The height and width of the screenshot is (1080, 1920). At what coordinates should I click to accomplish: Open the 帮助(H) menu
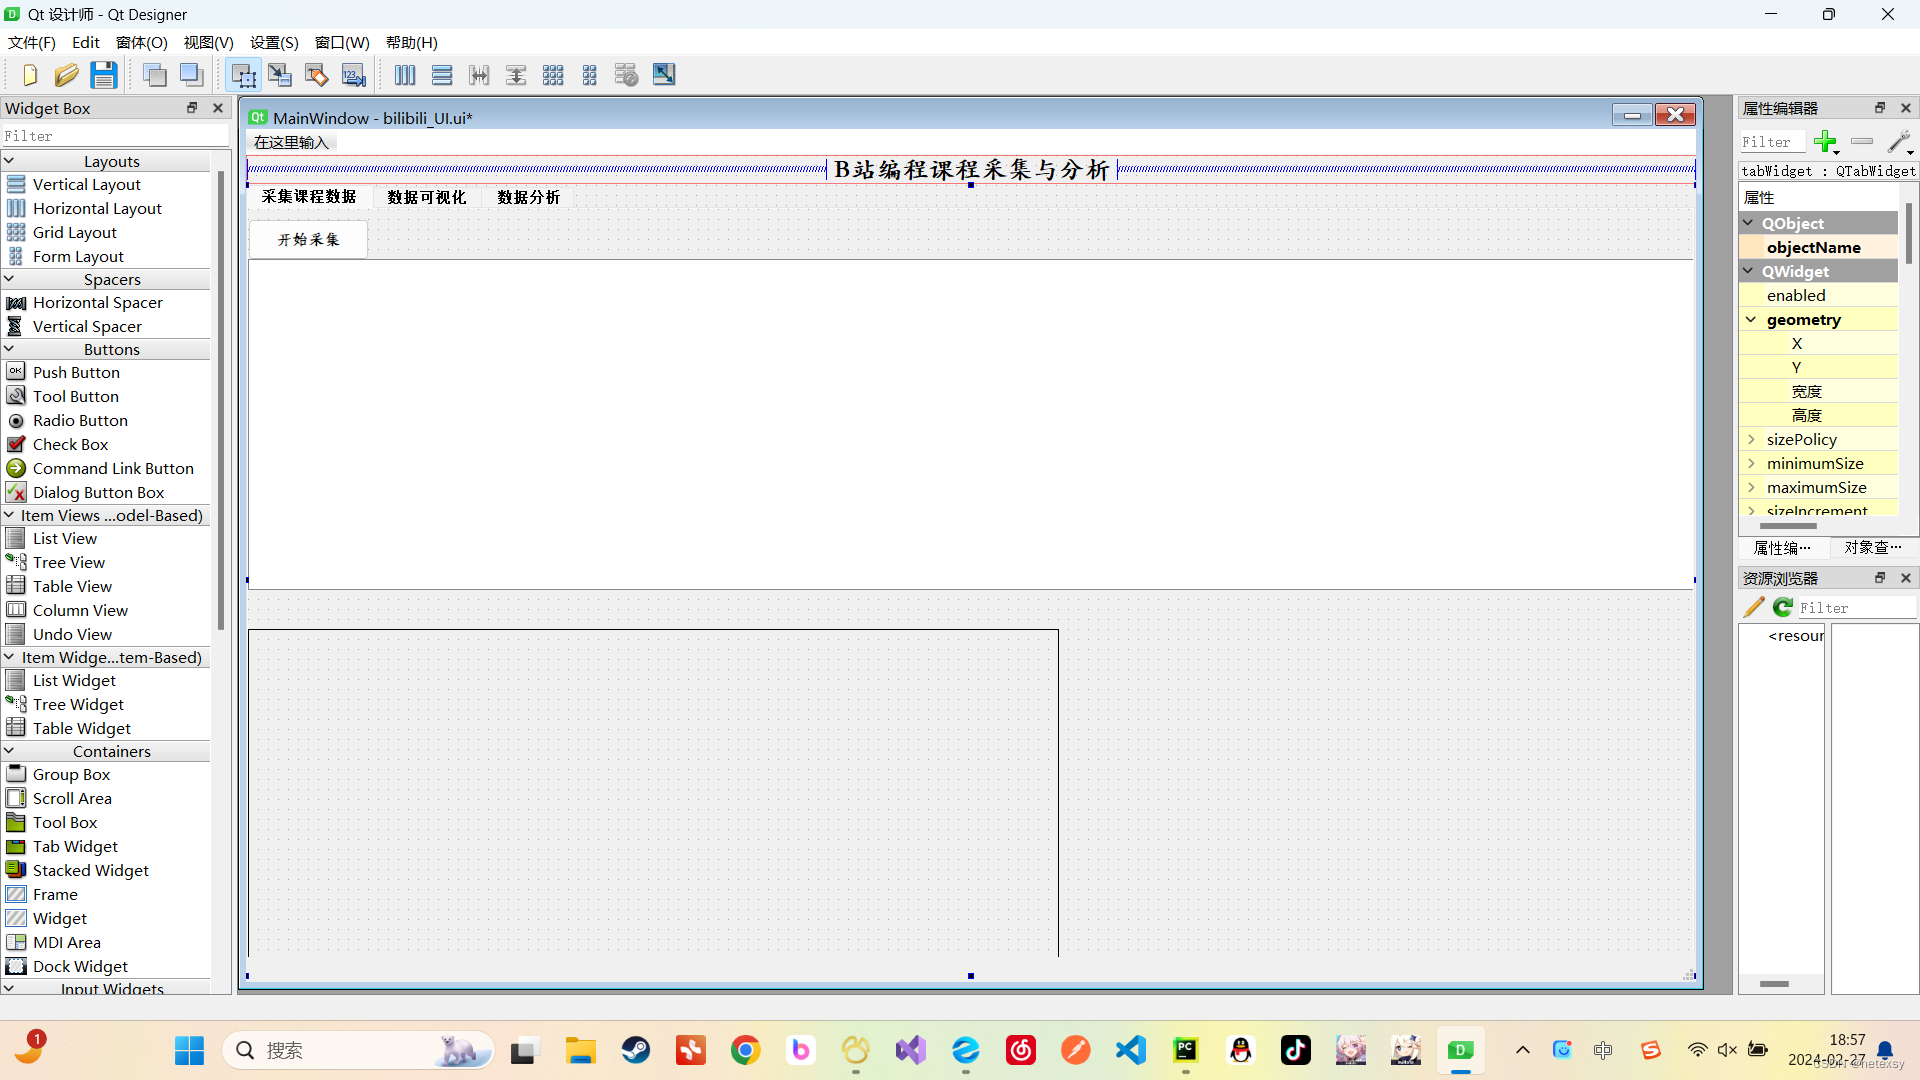click(412, 42)
